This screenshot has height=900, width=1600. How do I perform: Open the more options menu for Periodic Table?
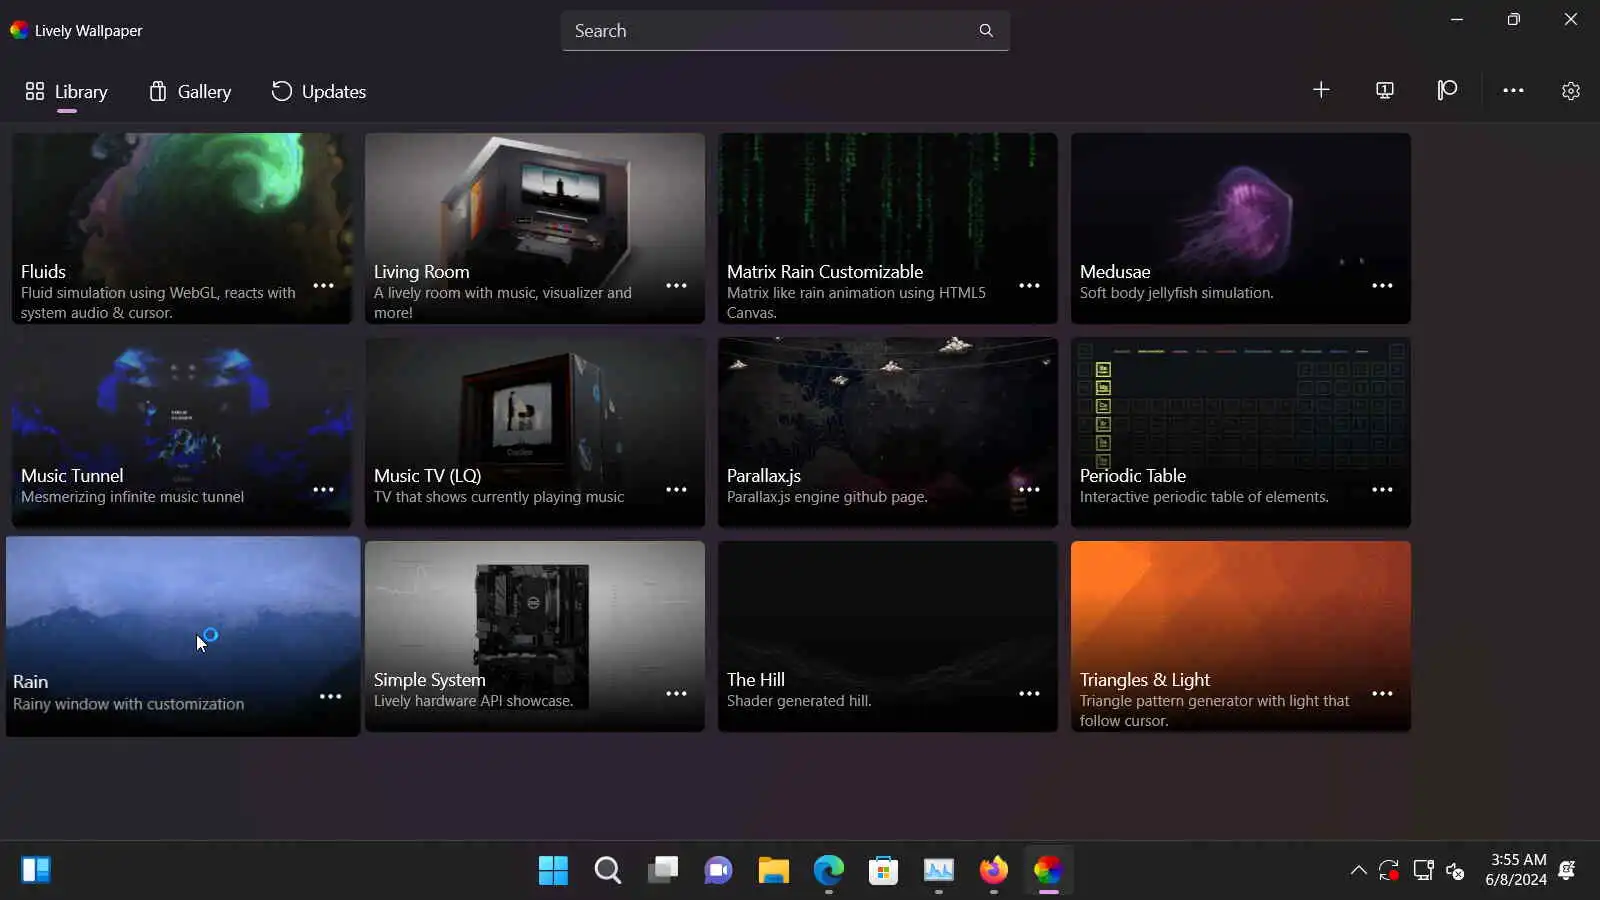pos(1382,490)
